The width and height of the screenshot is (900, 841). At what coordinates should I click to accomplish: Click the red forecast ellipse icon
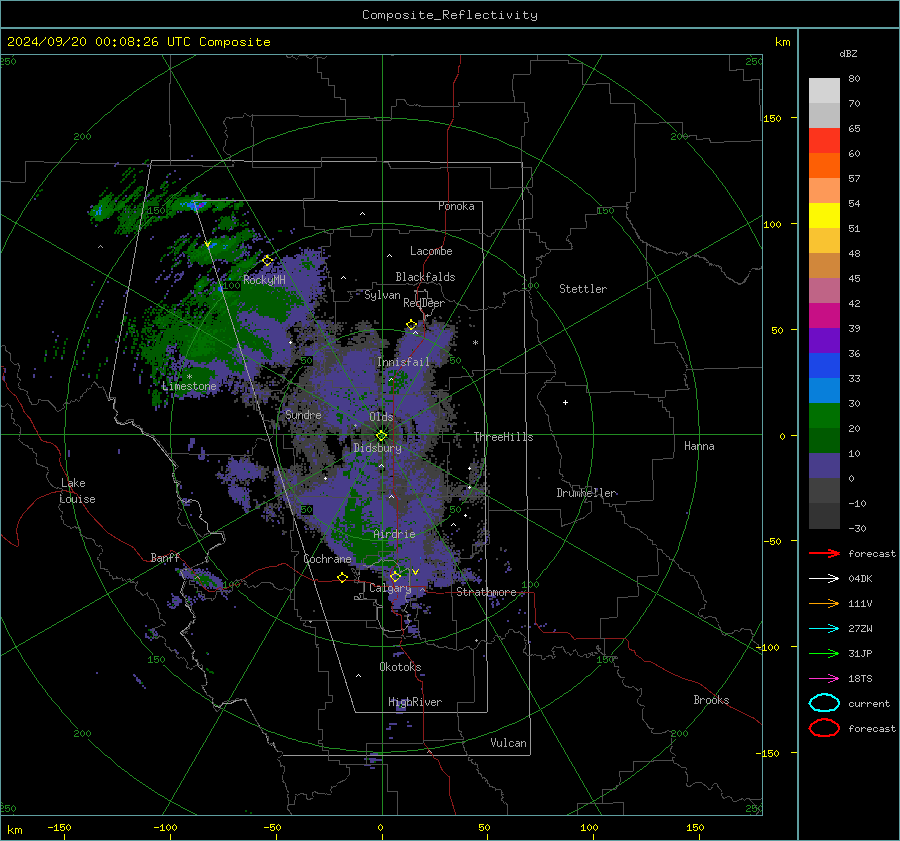[x=824, y=728]
